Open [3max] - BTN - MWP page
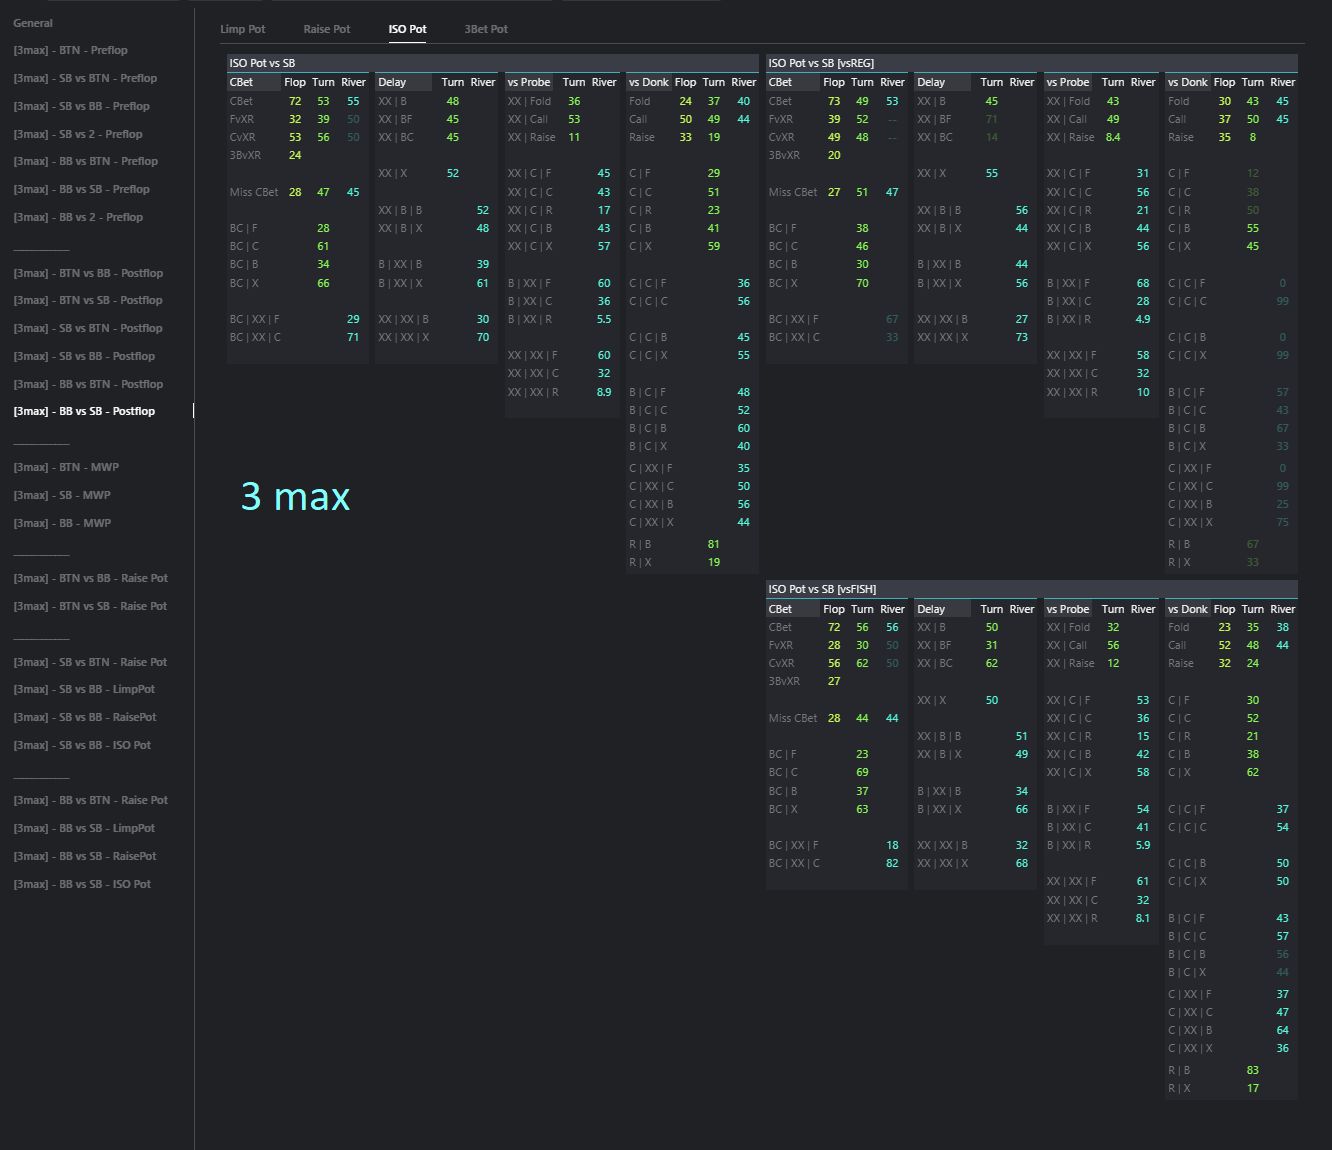 pos(66,467)
